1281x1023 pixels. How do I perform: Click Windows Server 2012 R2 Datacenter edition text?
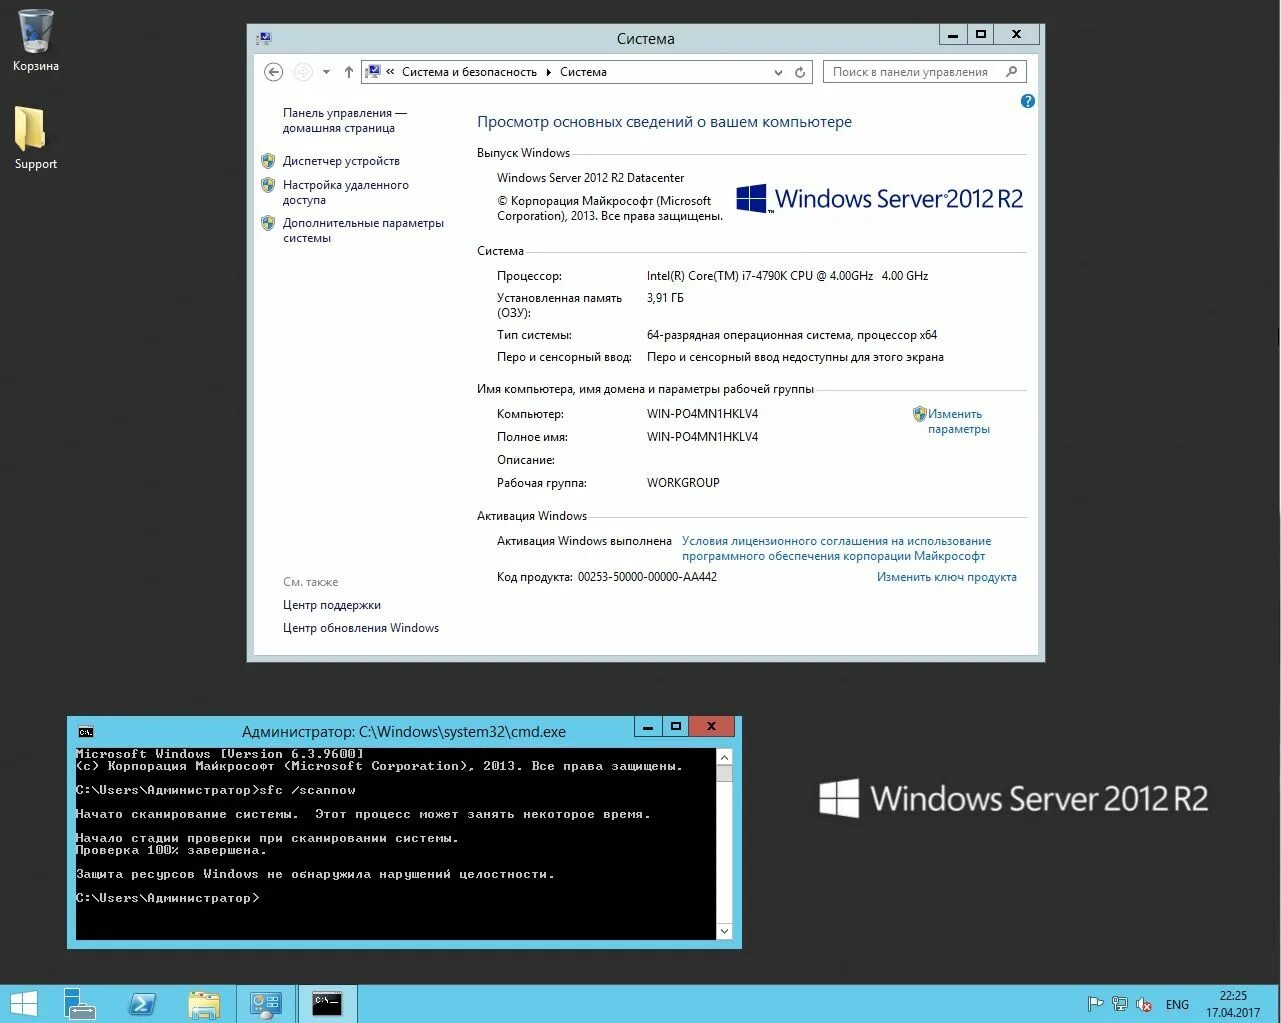pyautogui.click(x=590, y=178)
